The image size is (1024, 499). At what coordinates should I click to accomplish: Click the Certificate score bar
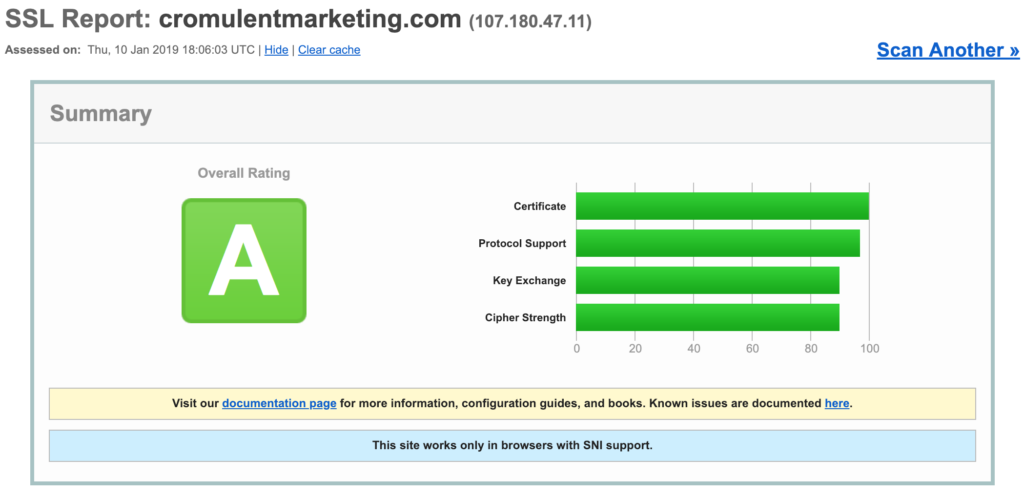point(722,206)
